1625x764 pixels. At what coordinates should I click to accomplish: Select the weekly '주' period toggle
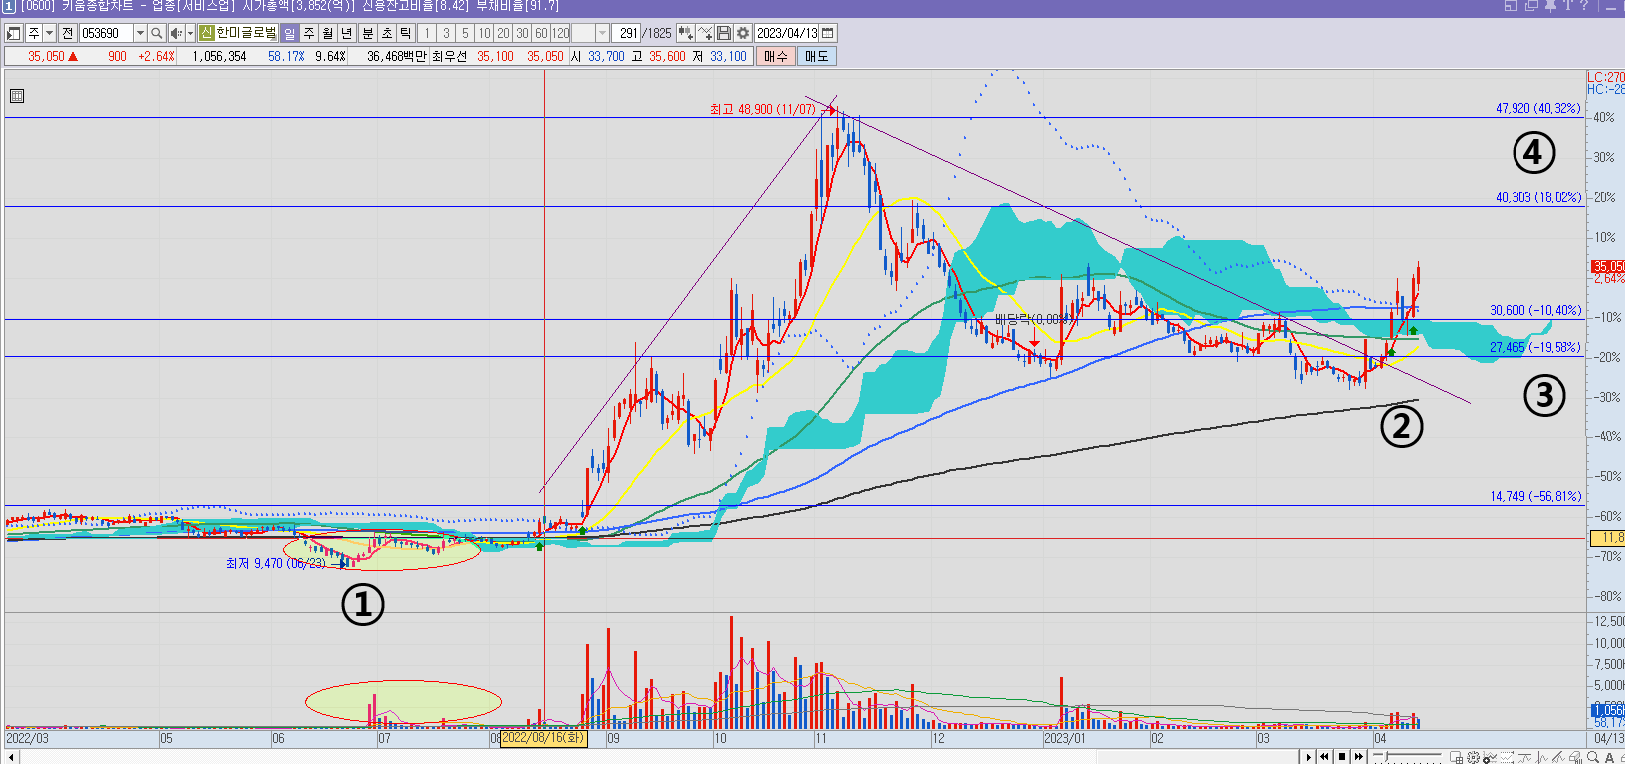[309, 33]
